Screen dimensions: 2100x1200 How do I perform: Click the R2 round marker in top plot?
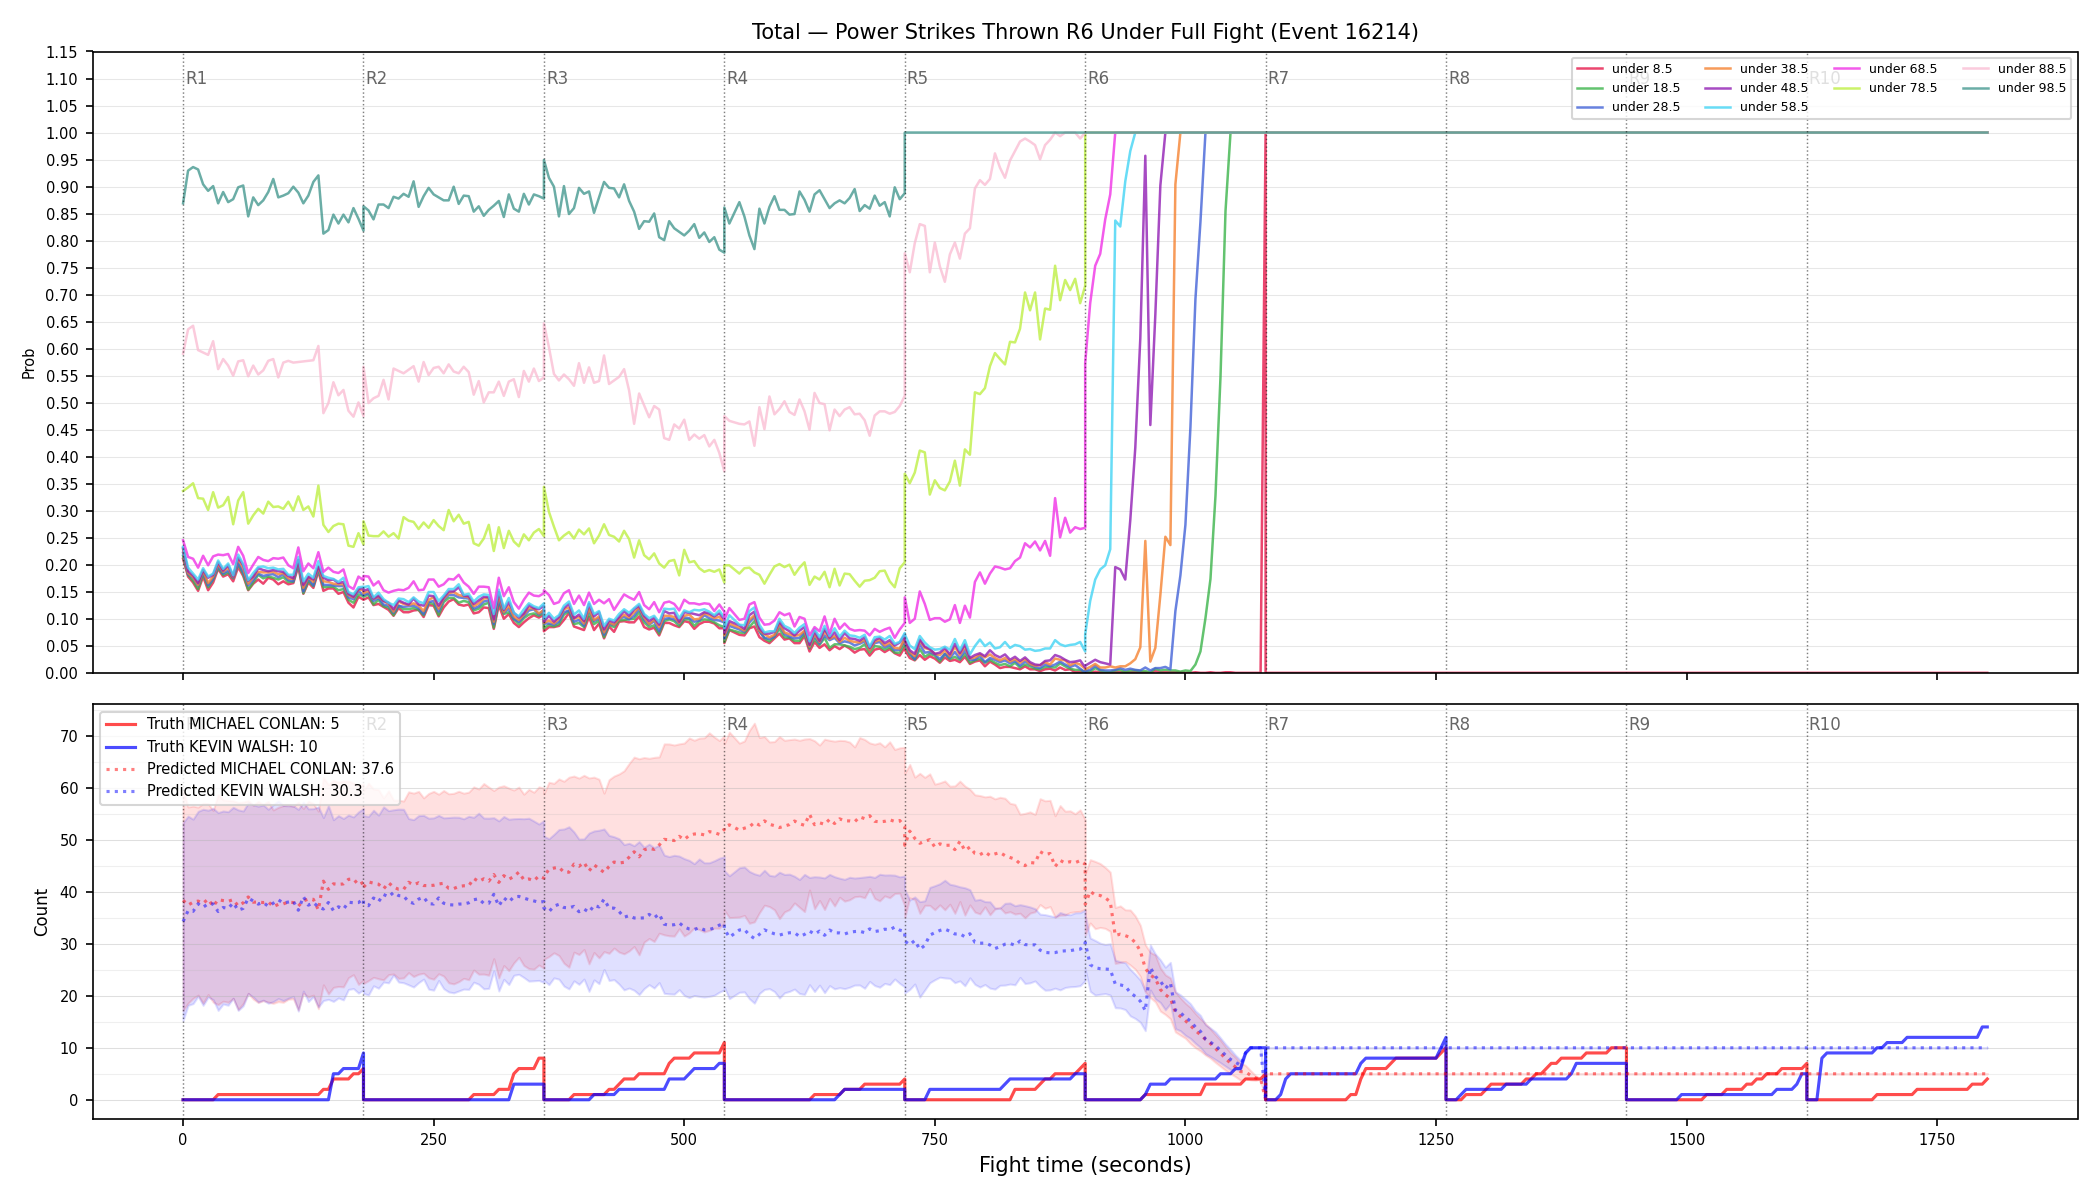376,78
